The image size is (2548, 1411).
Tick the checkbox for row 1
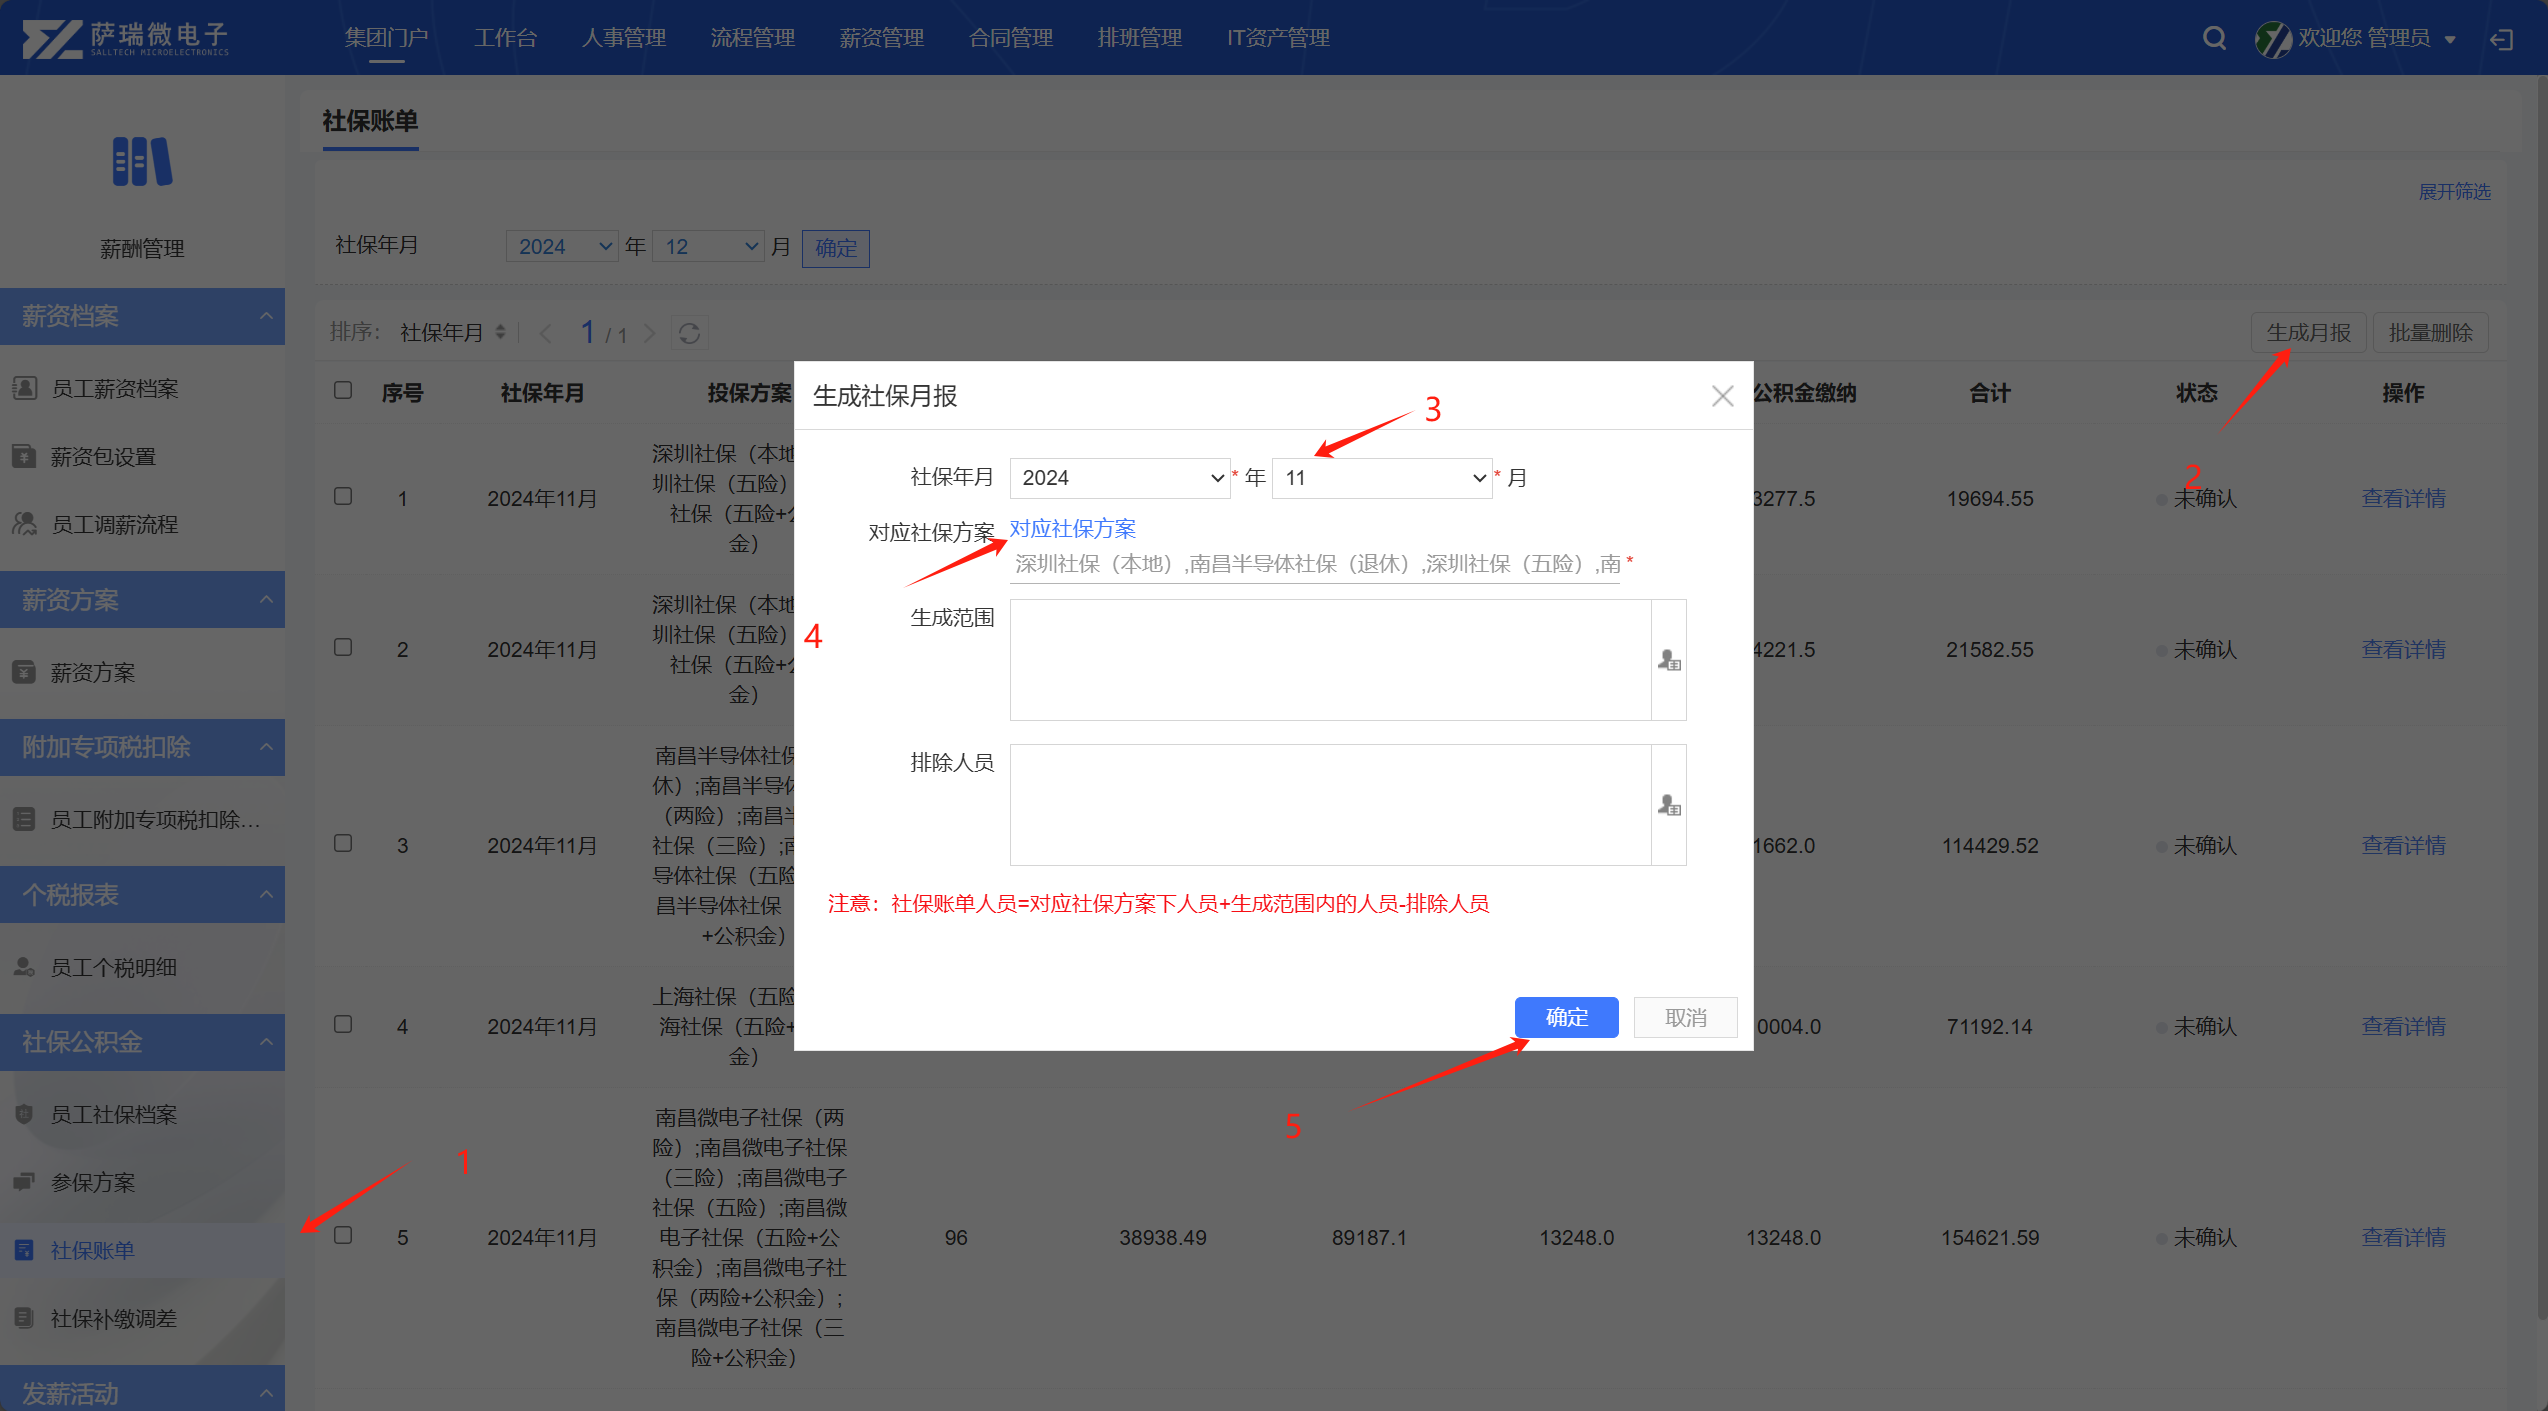343,496
